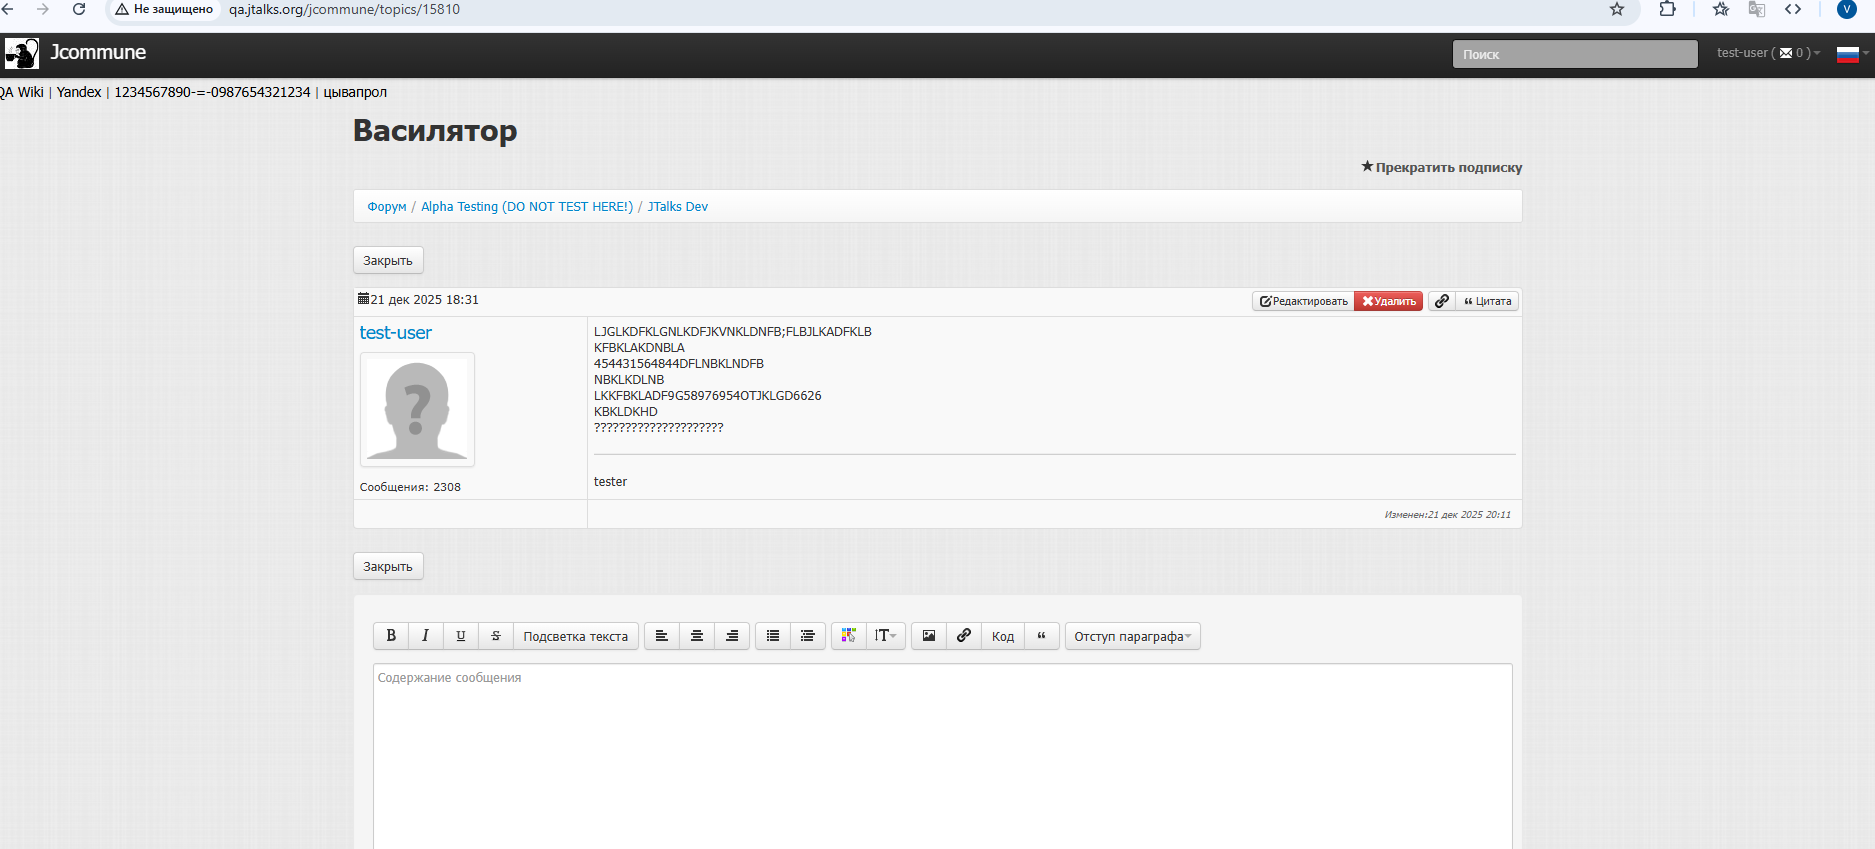The height and width of the screenshot is (849, 1875).
Task: Click the editor's insert link icon
Action: point(963,636)
